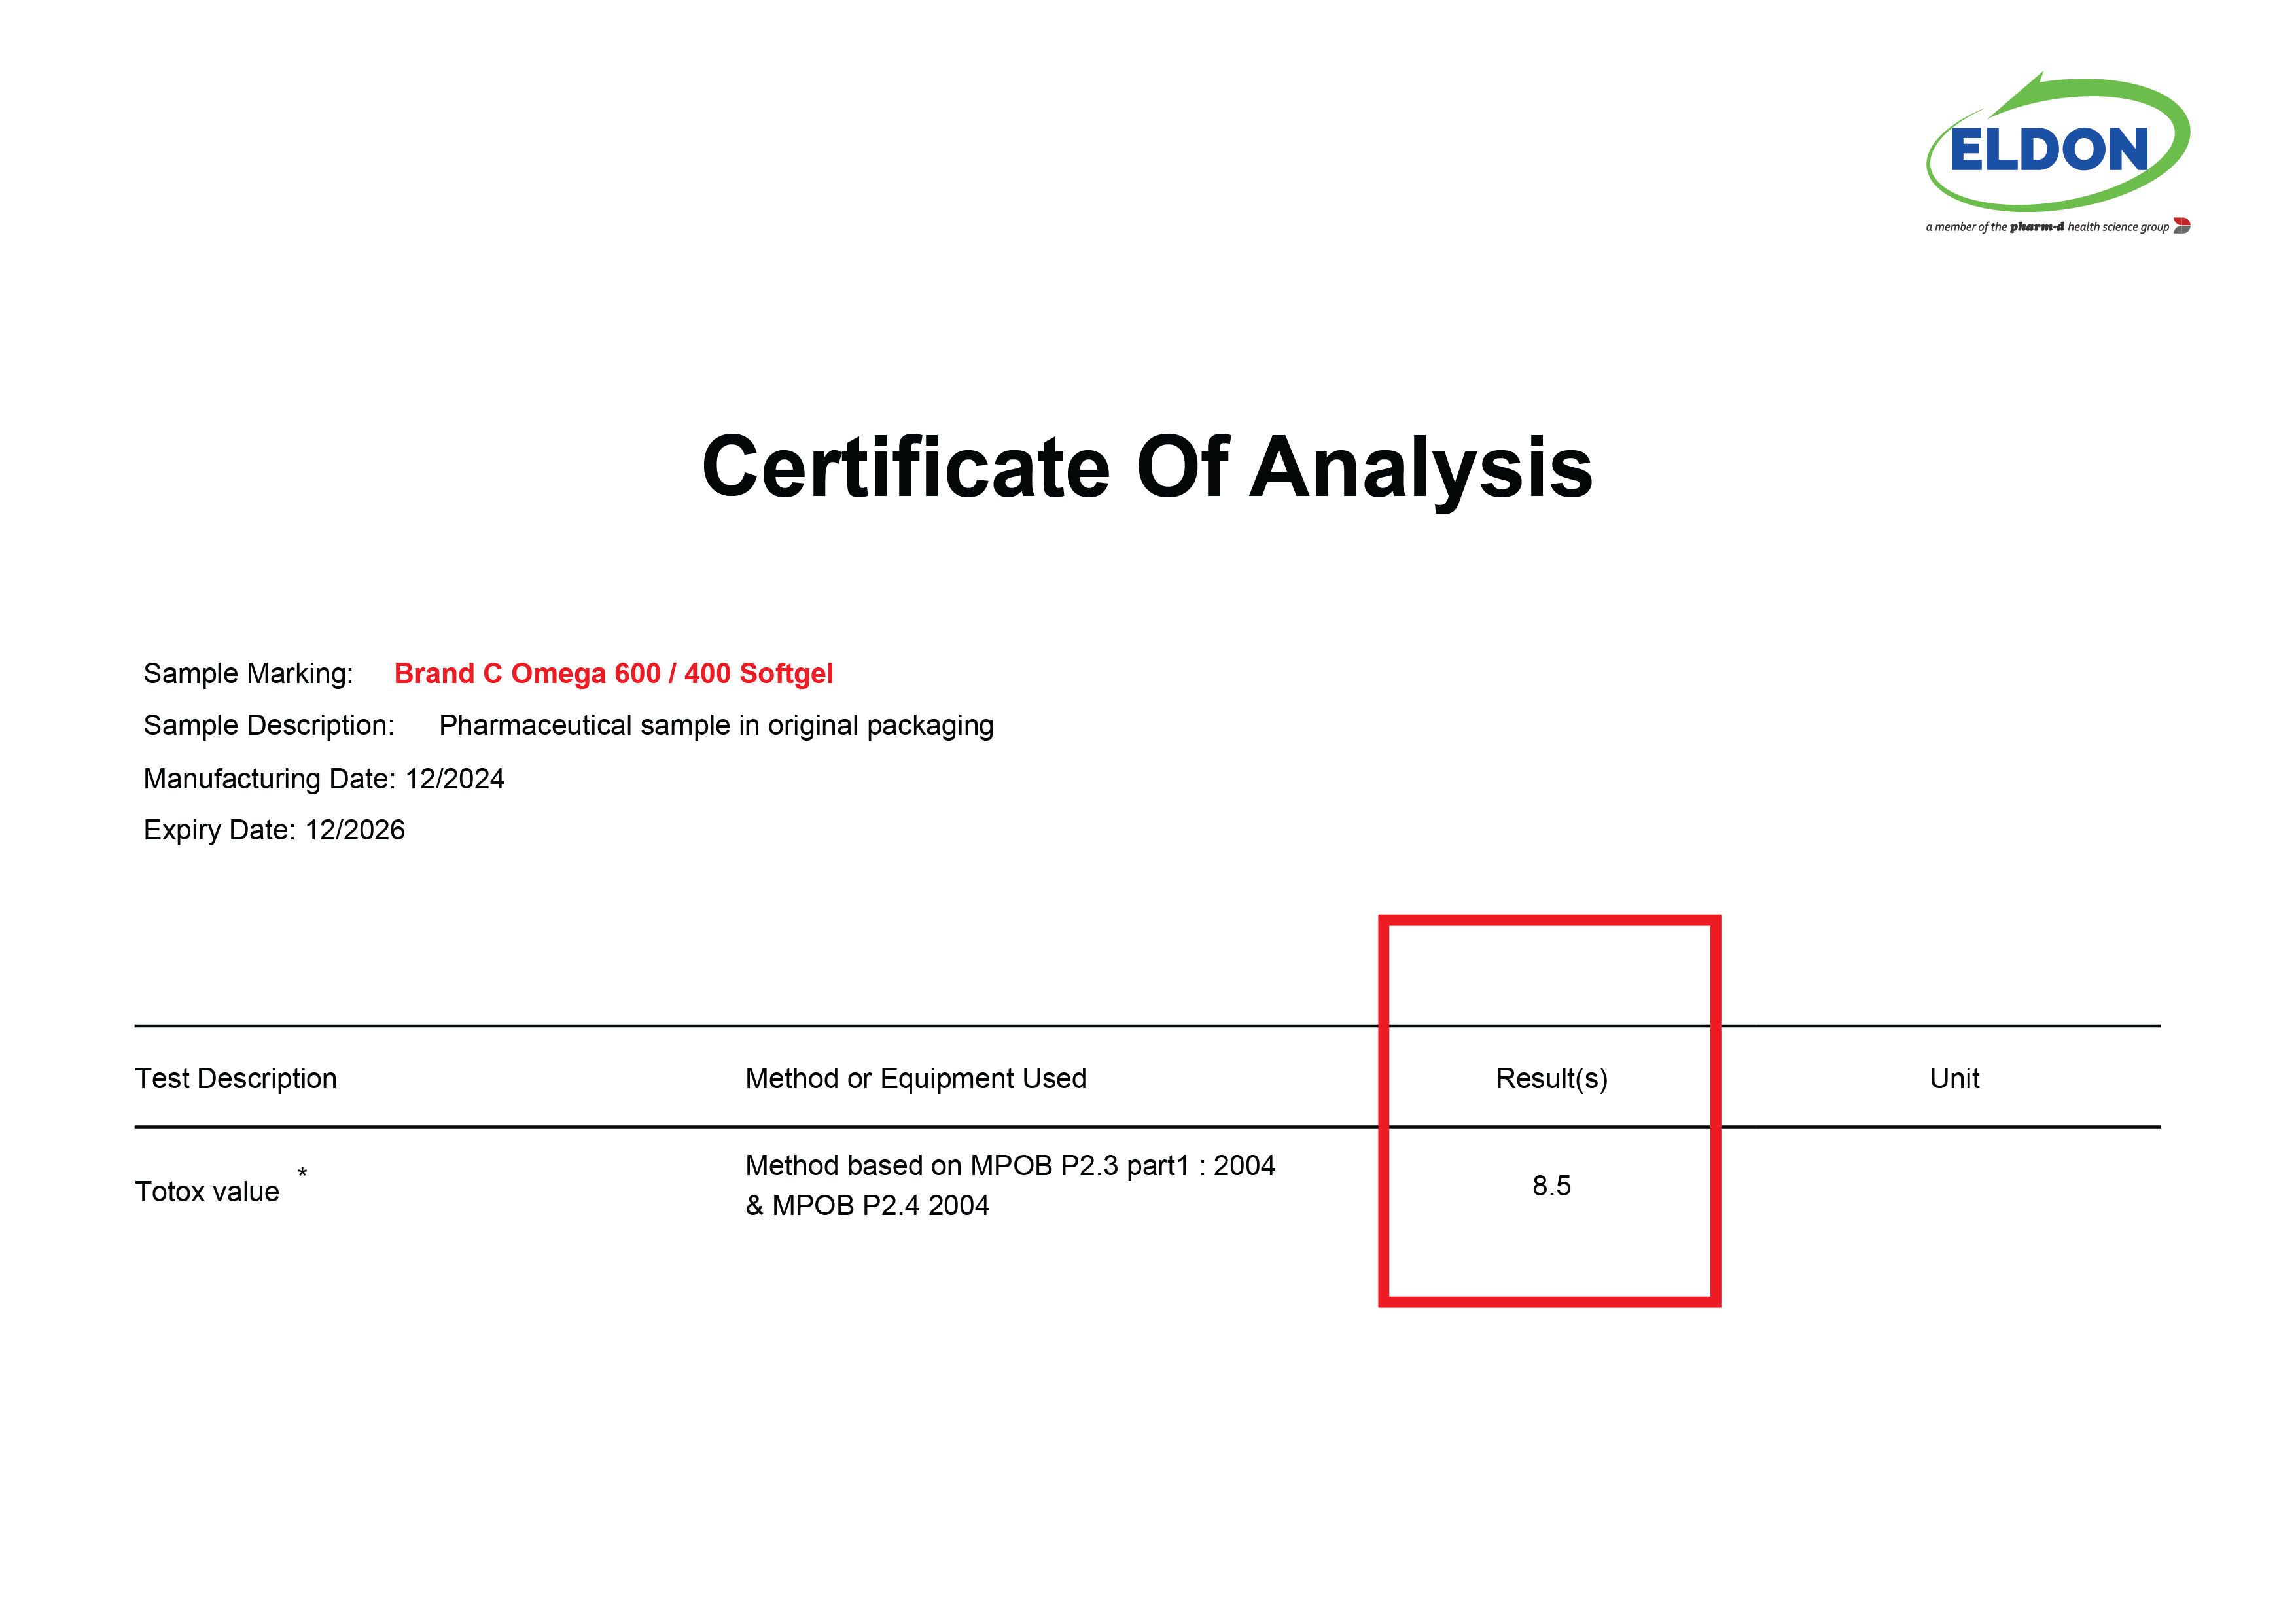Click the asterisk beside Totox value
2296x1624 pixels.
tap(302, 1172)
